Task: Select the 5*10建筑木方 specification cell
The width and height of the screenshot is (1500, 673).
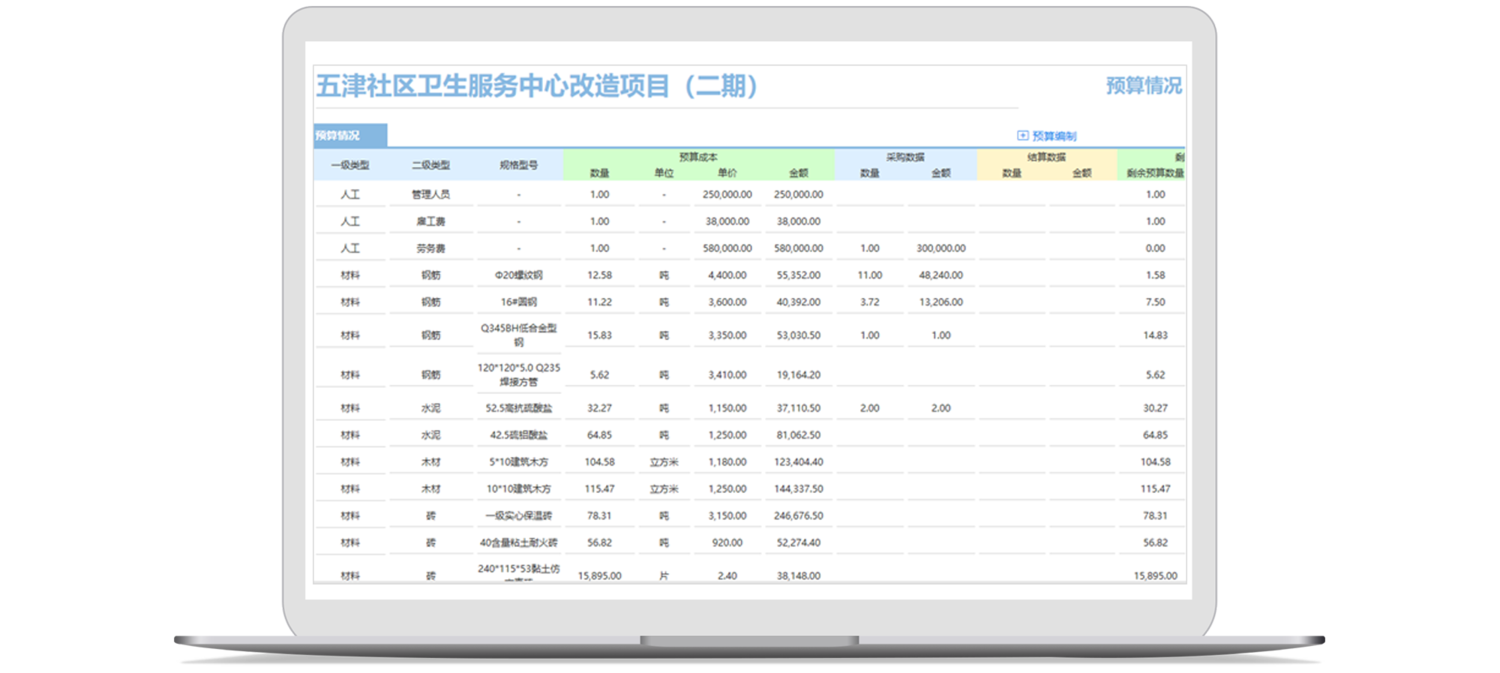Action: 519,462
